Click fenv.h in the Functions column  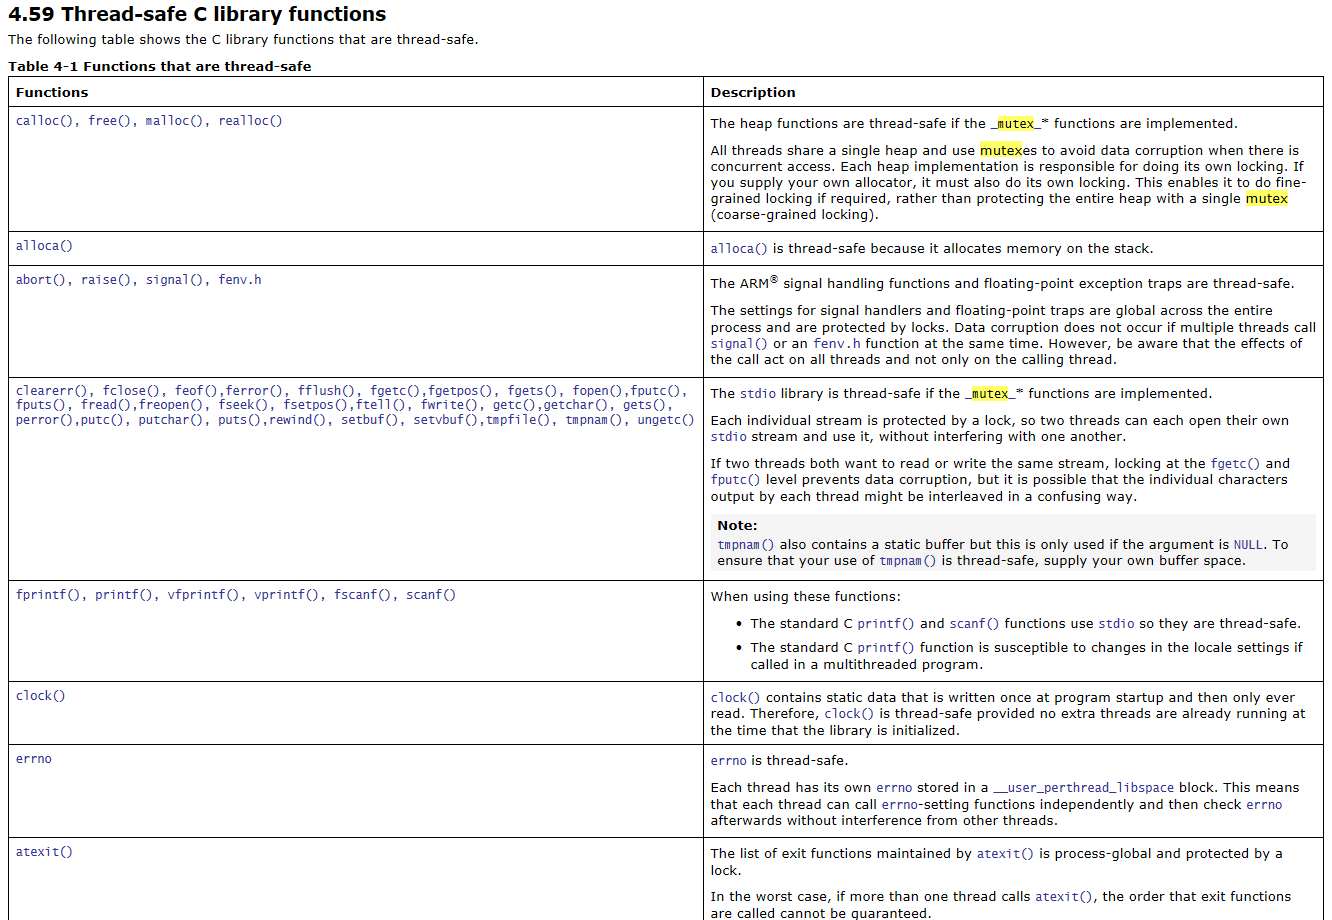pyautogui.click(x=240, y=280)
